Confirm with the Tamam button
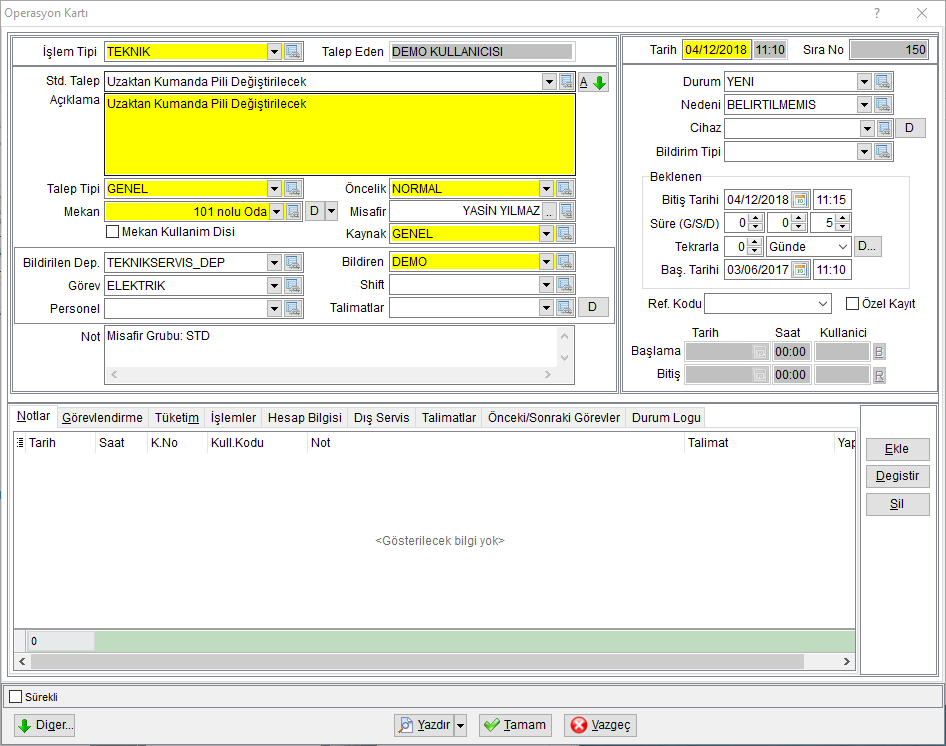Screen dimensions: 946x746 (x=516, y=725)
